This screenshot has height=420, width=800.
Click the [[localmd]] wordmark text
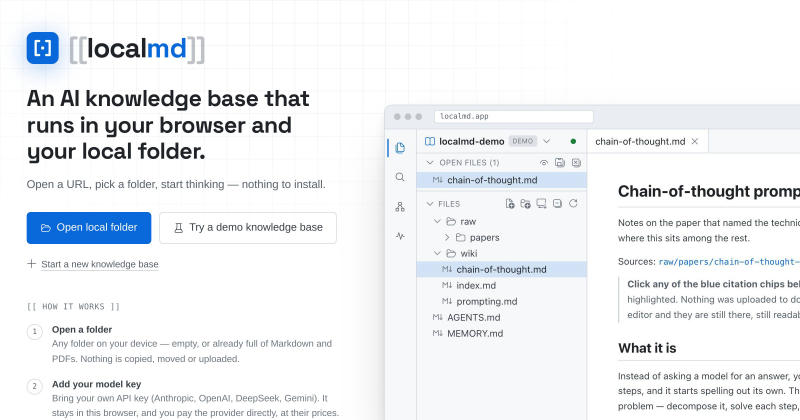137,49
